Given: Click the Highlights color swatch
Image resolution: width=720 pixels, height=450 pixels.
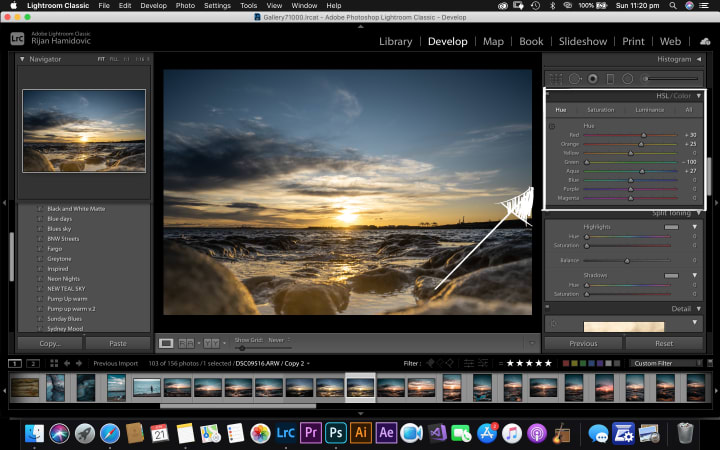Looking at the screenshot, I should pos(671,227).
